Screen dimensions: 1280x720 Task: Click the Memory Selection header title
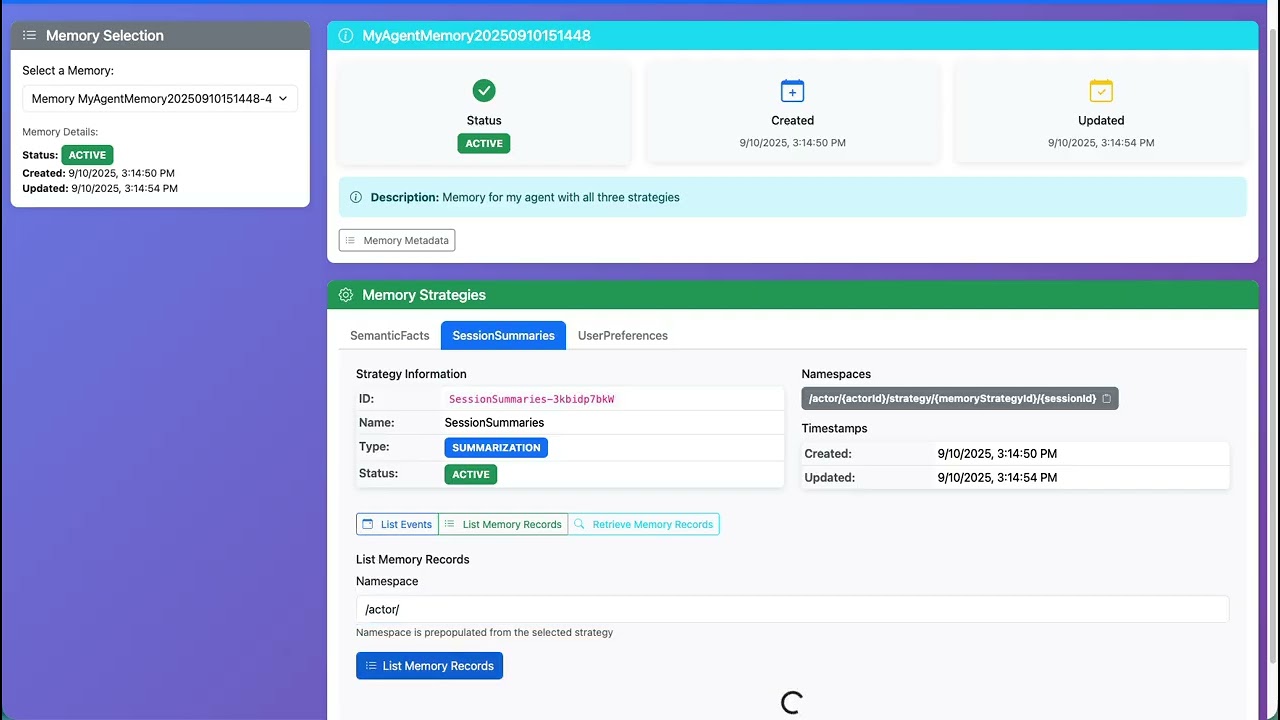click(105, 35)
